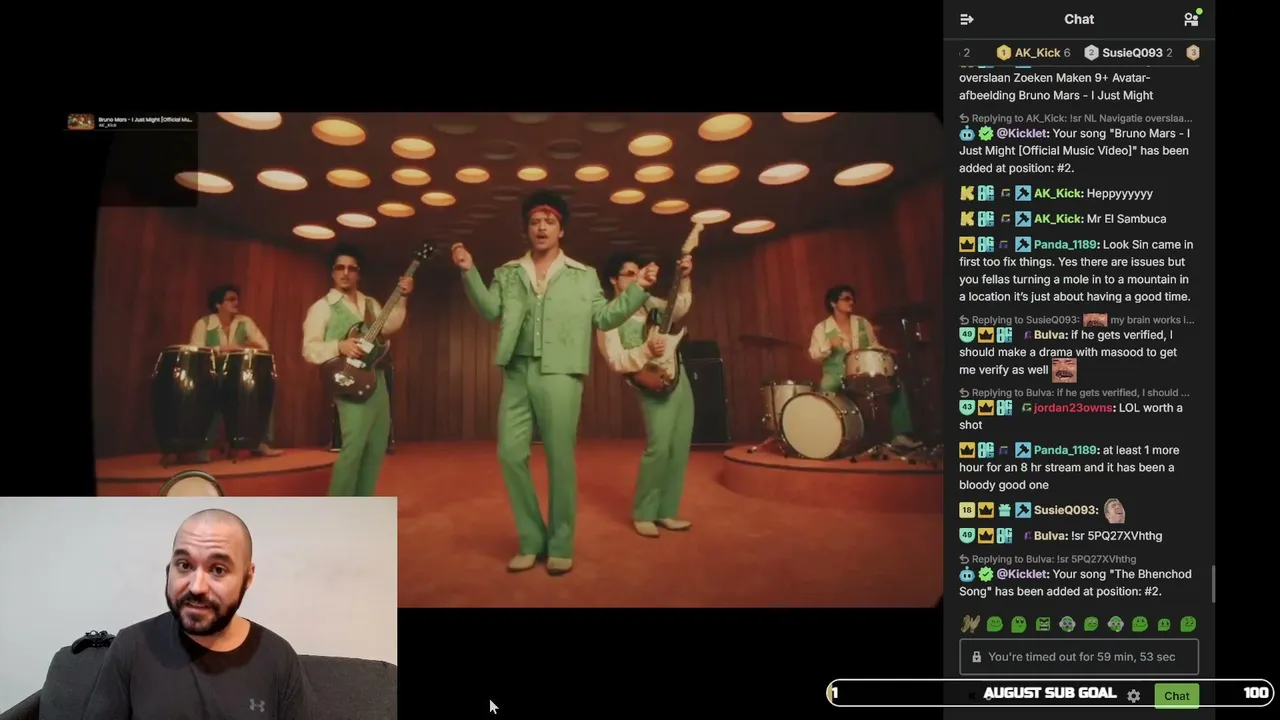Click the reply reference to AK_Kick's !sr message
Image resolution: width=1280 pixels, height=720 pixels.
coord(1075,118)
